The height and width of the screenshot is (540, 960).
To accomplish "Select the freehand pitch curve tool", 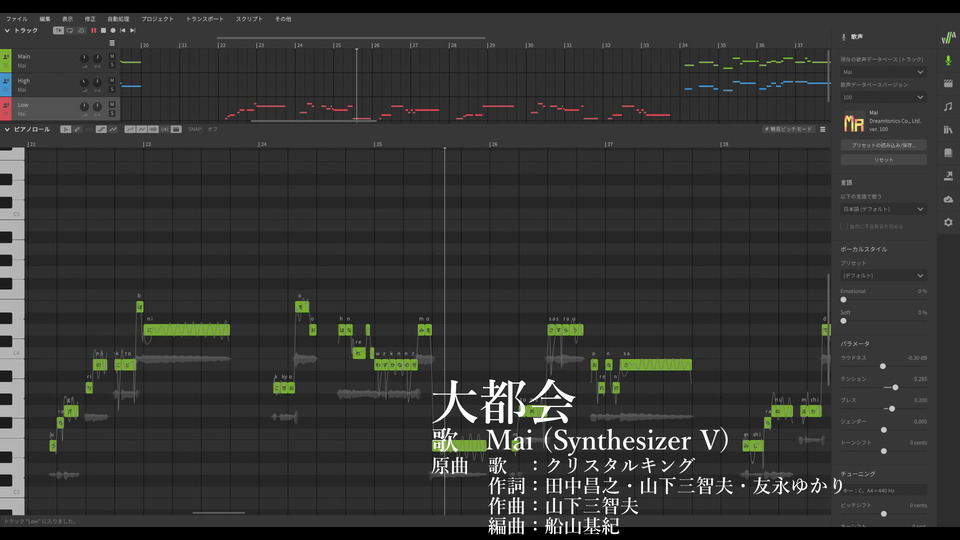I will 113,129.
